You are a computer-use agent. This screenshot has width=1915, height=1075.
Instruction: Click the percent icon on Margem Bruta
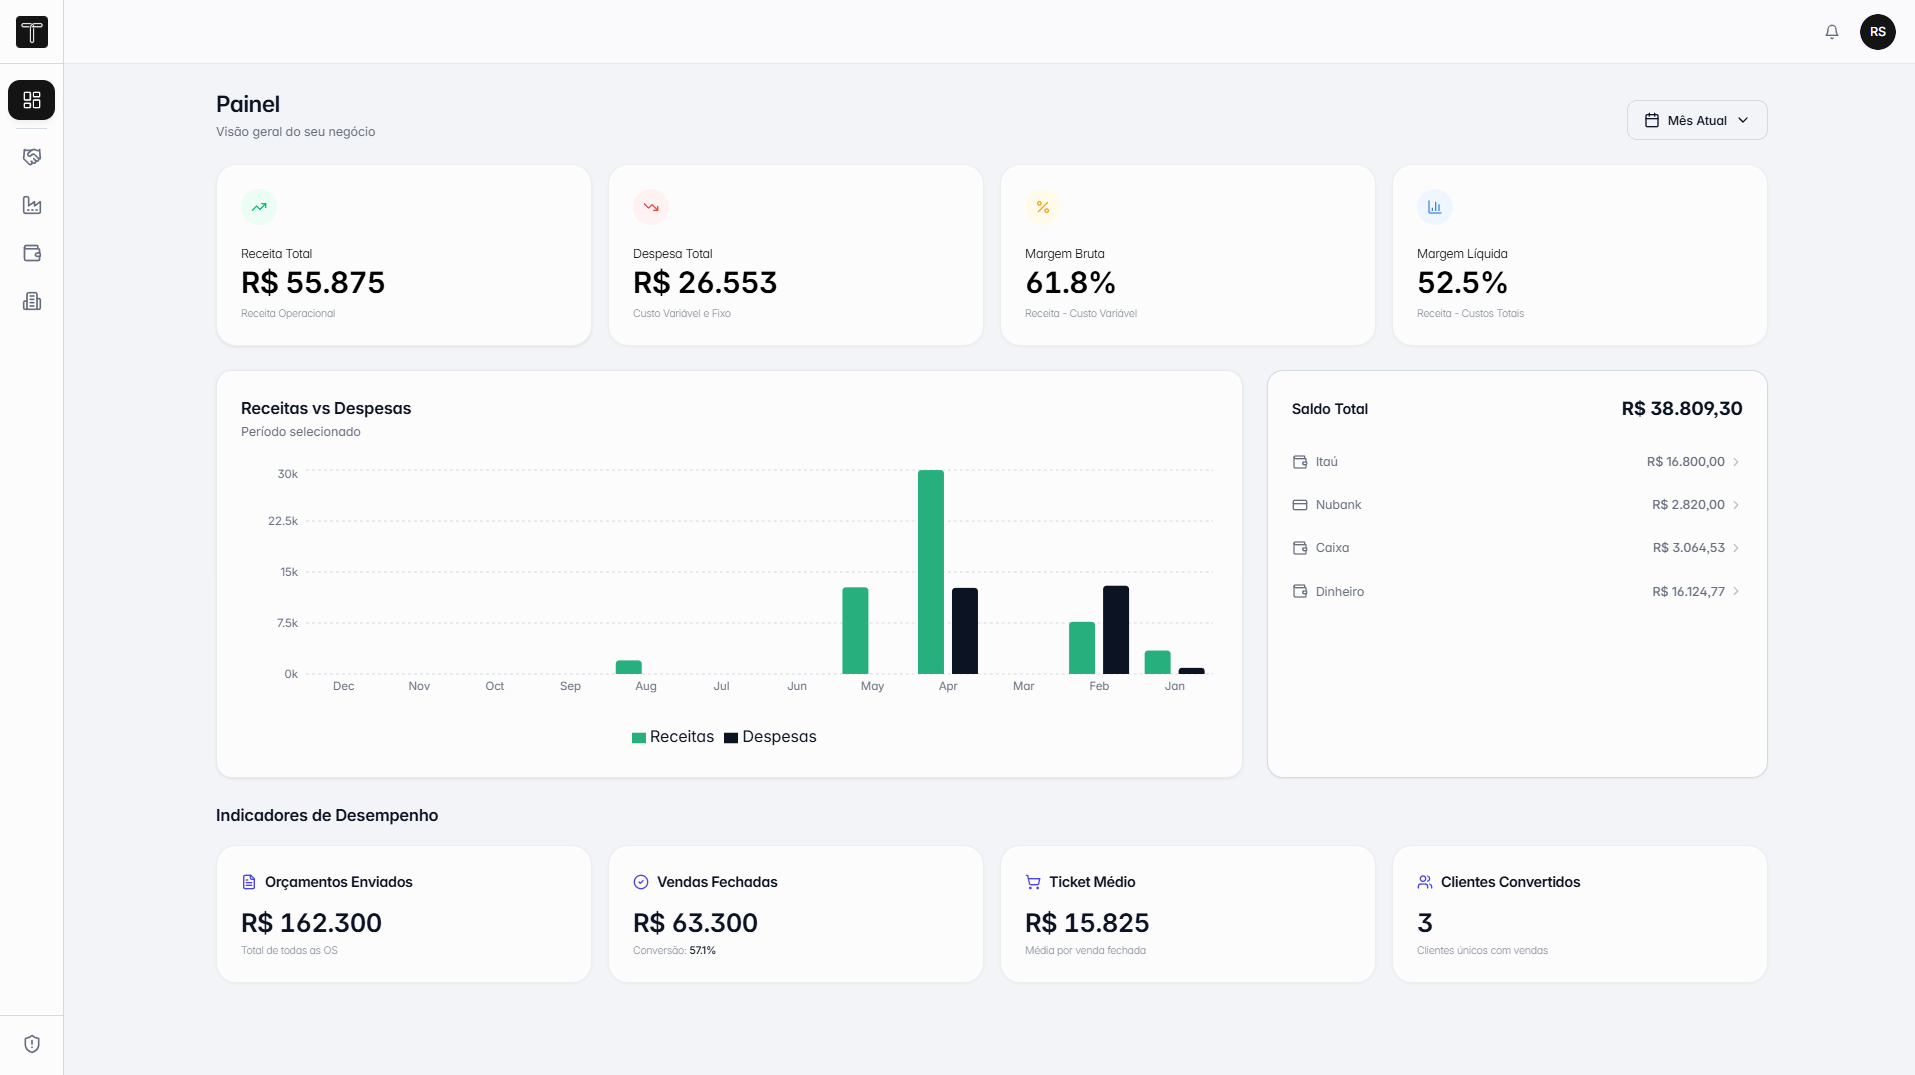[1043, 207]
